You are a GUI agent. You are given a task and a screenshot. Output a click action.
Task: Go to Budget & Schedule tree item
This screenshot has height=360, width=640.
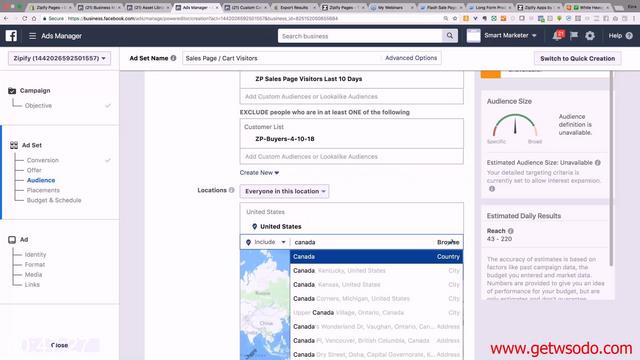pos(54,200)
